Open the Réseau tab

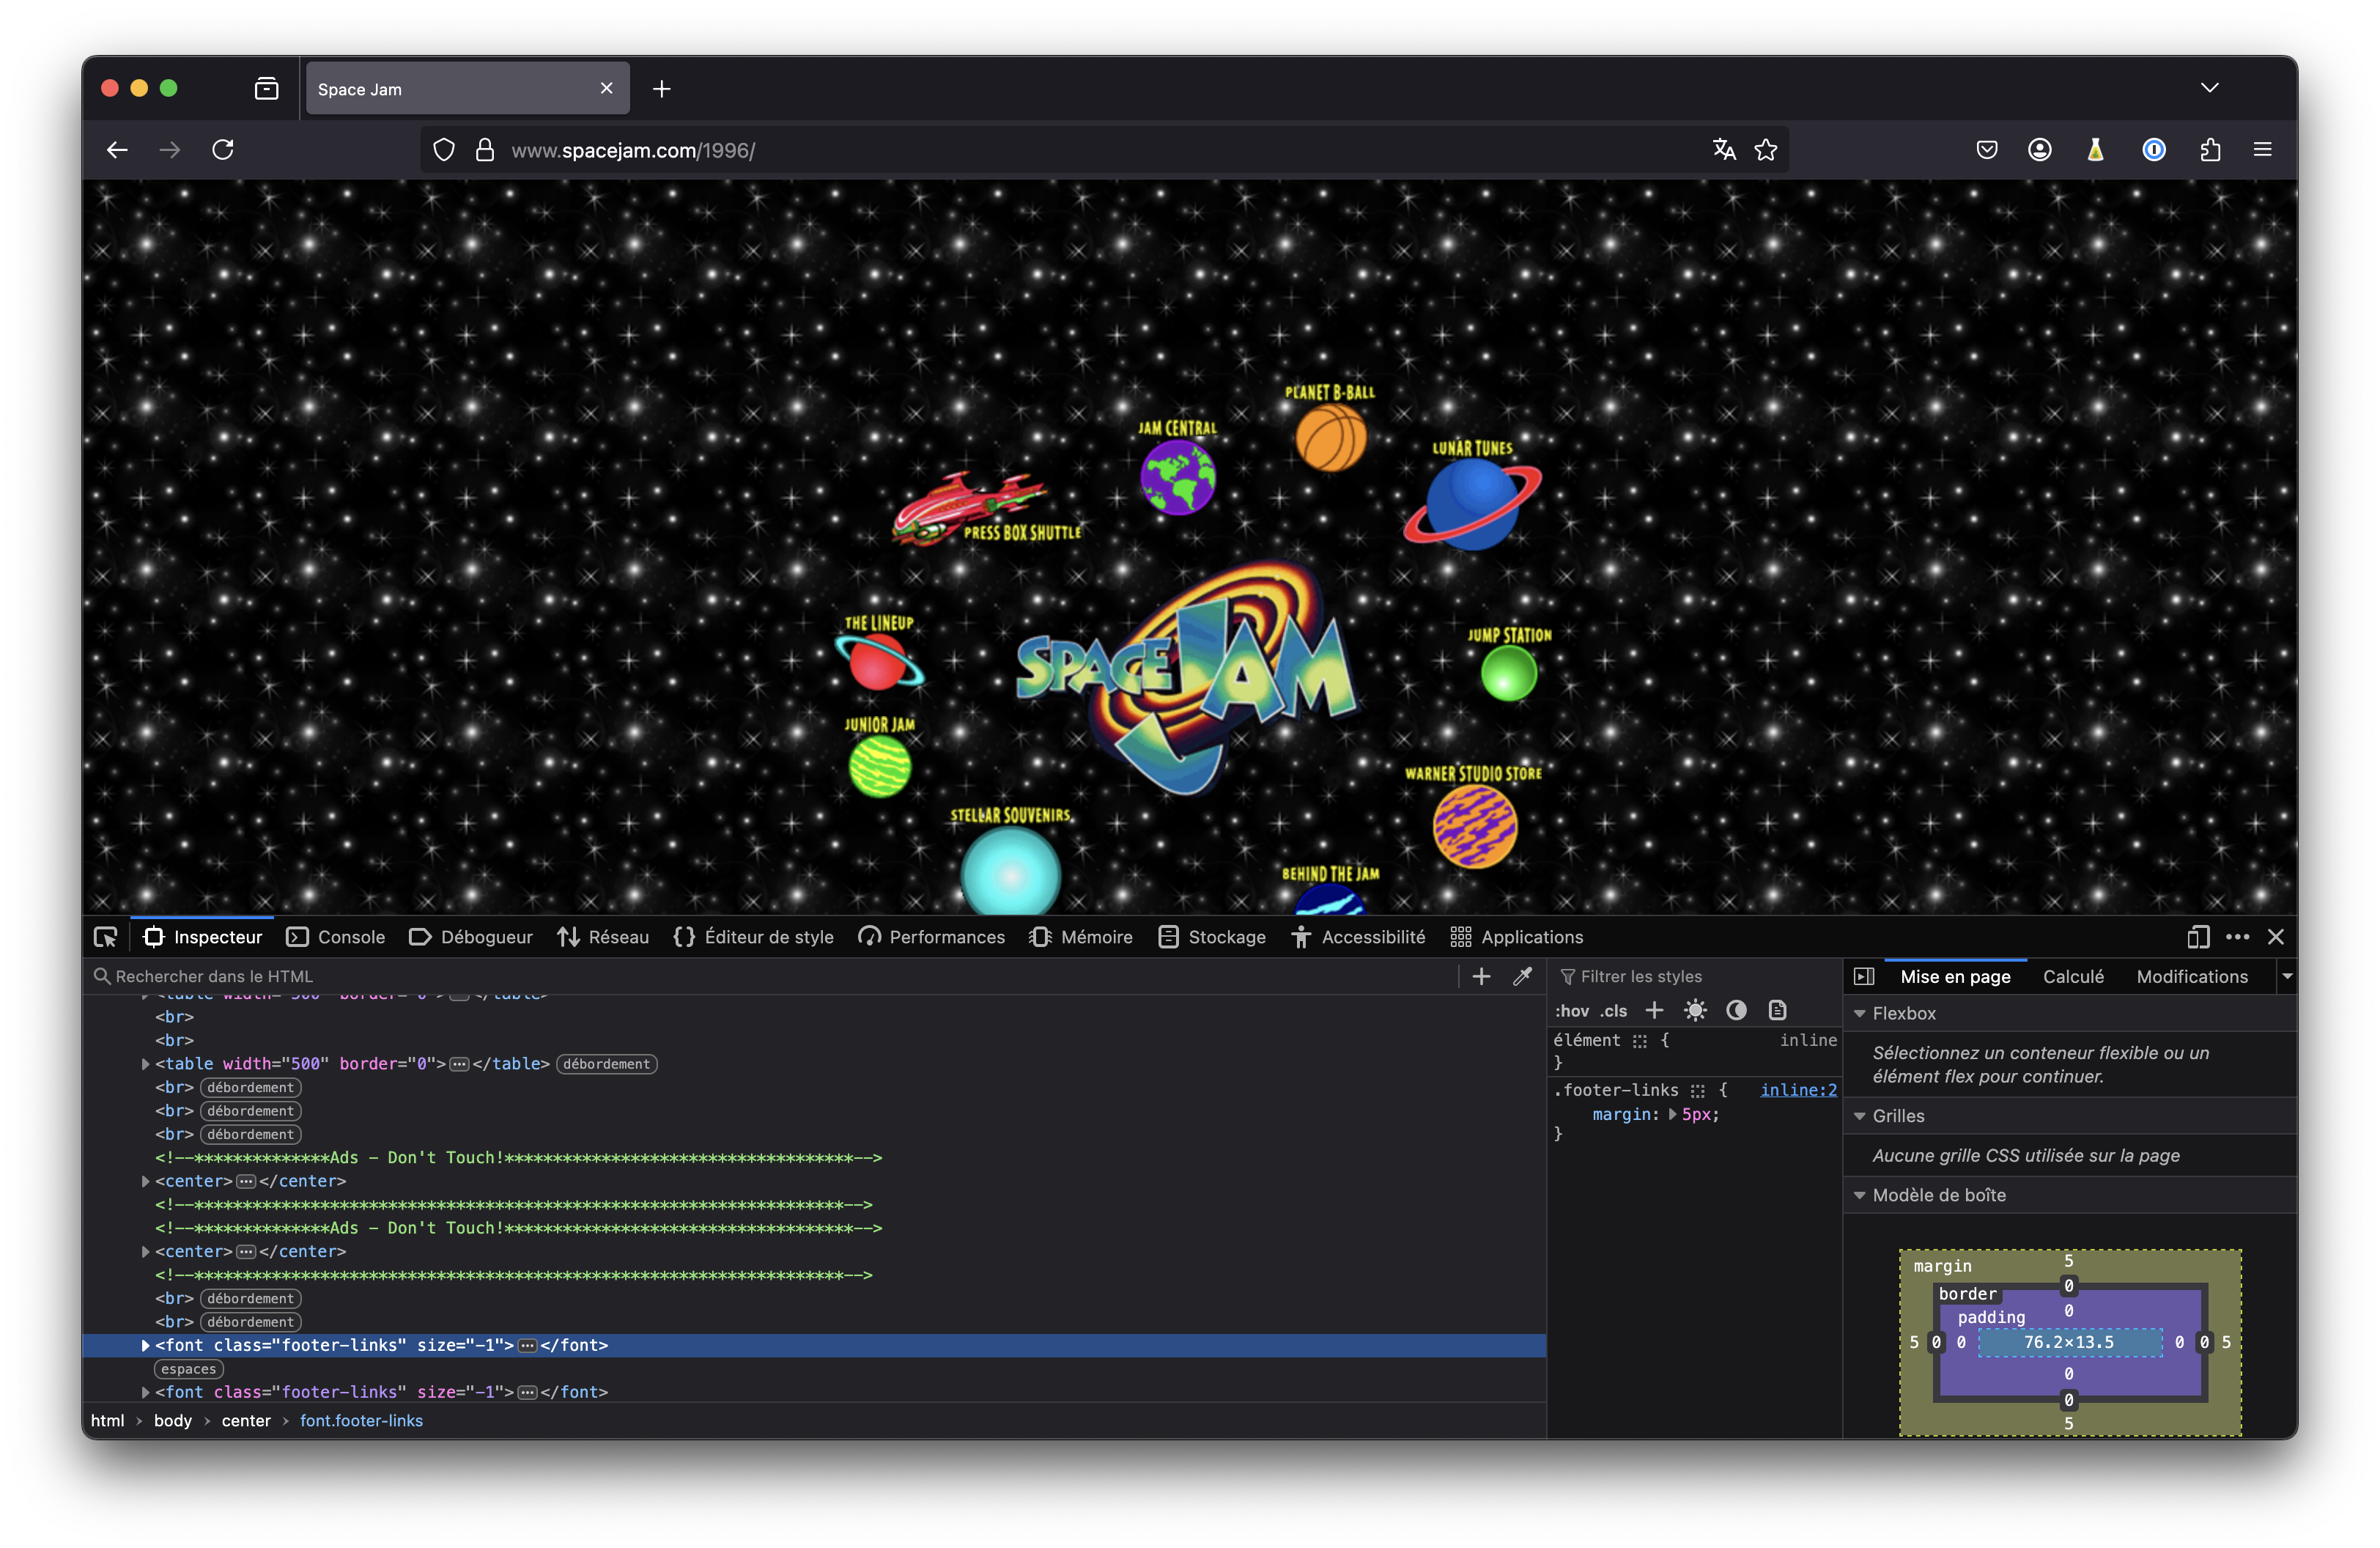[604, 937]
